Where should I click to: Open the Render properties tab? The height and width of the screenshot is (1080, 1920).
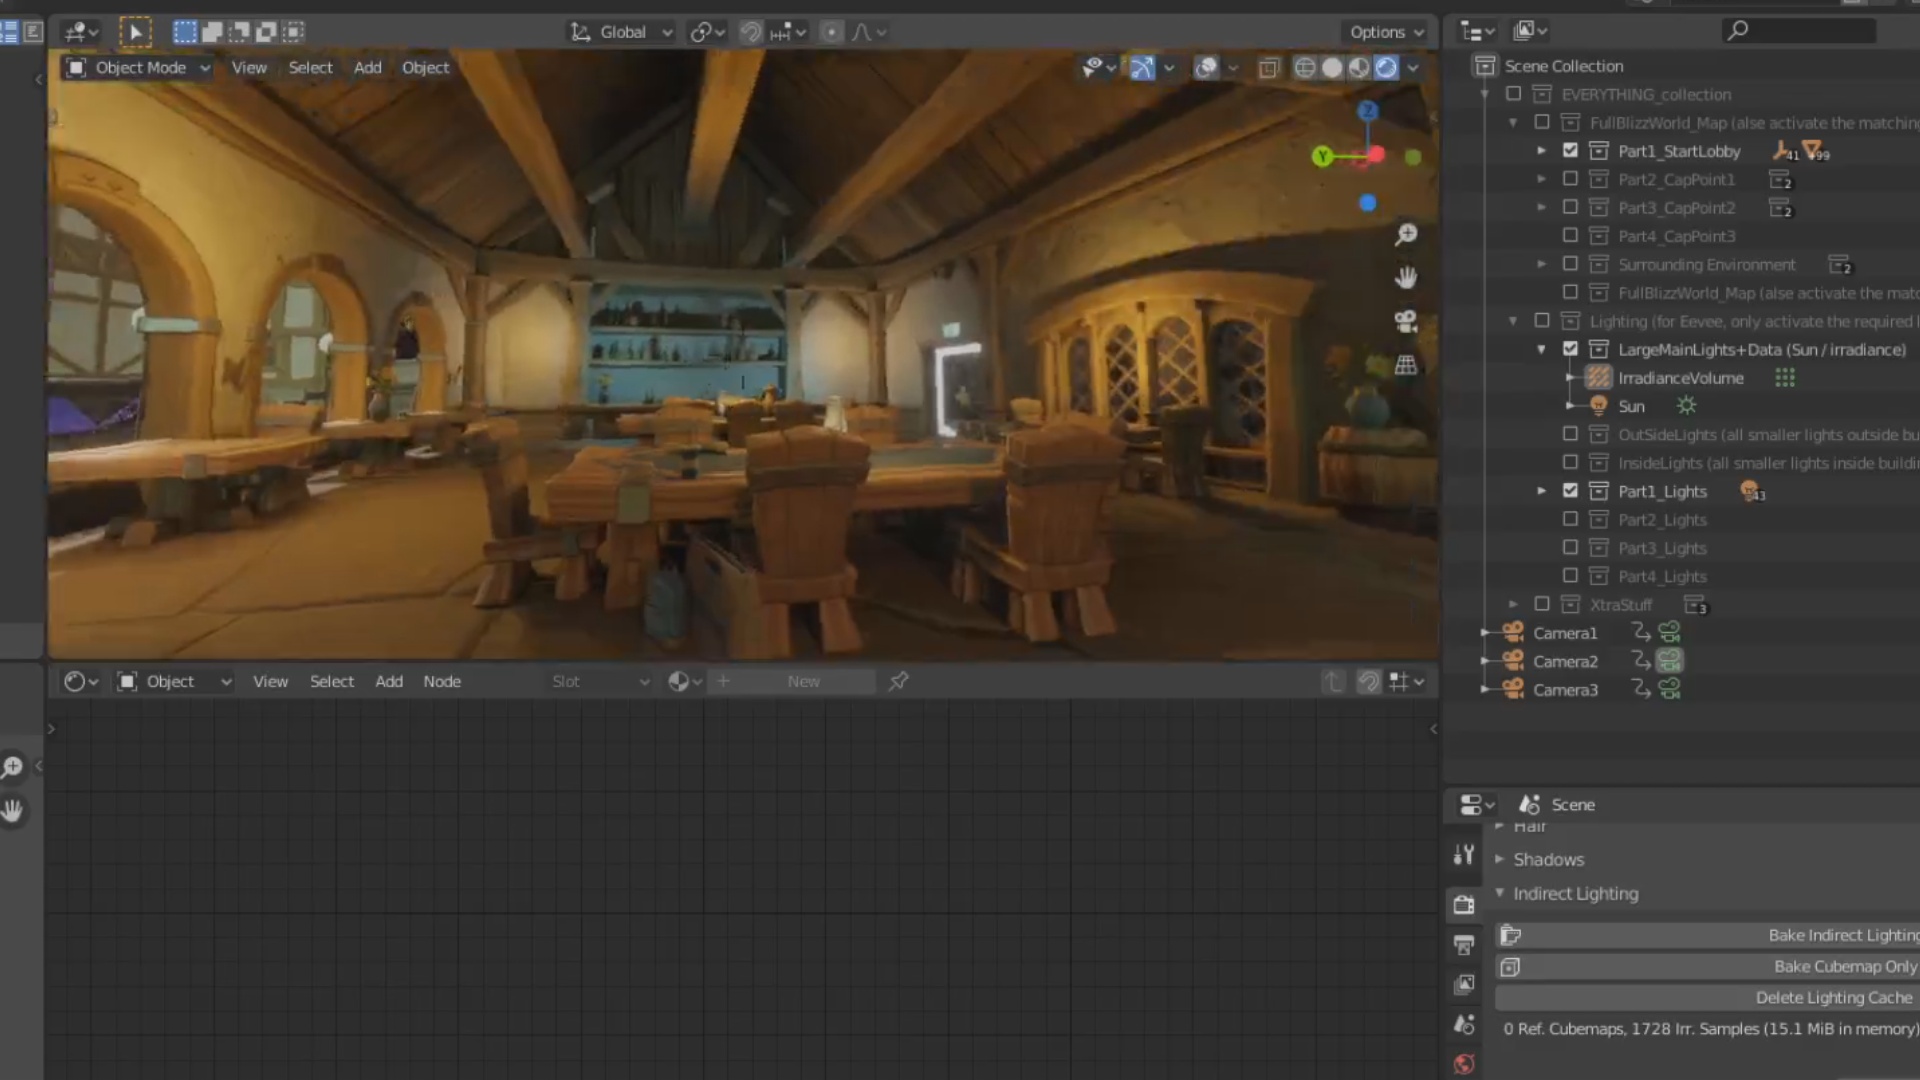(1464, 905)
